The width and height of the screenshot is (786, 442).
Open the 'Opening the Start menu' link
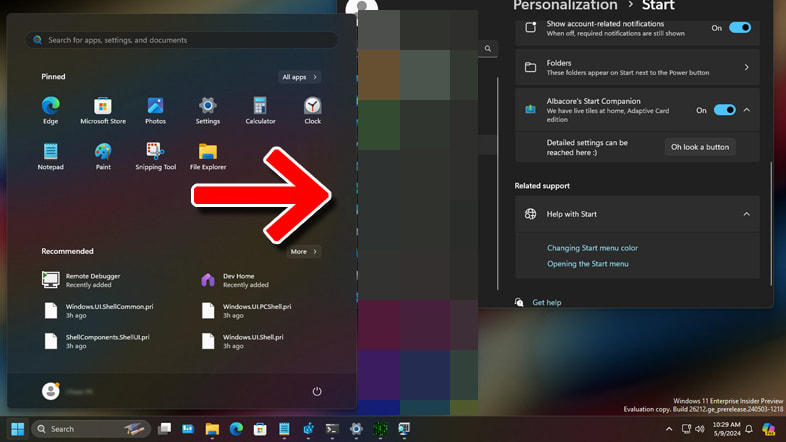(x=587, y=264)
